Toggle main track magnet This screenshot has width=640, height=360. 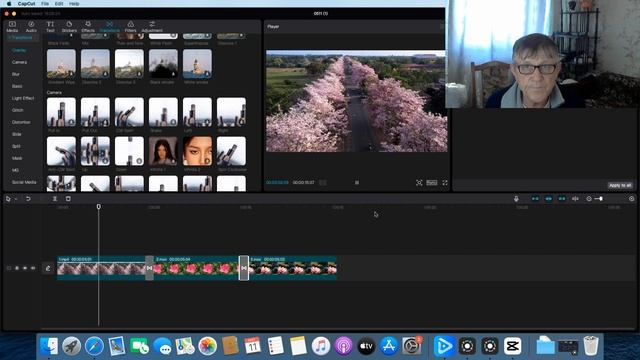(x=535, y=199)
